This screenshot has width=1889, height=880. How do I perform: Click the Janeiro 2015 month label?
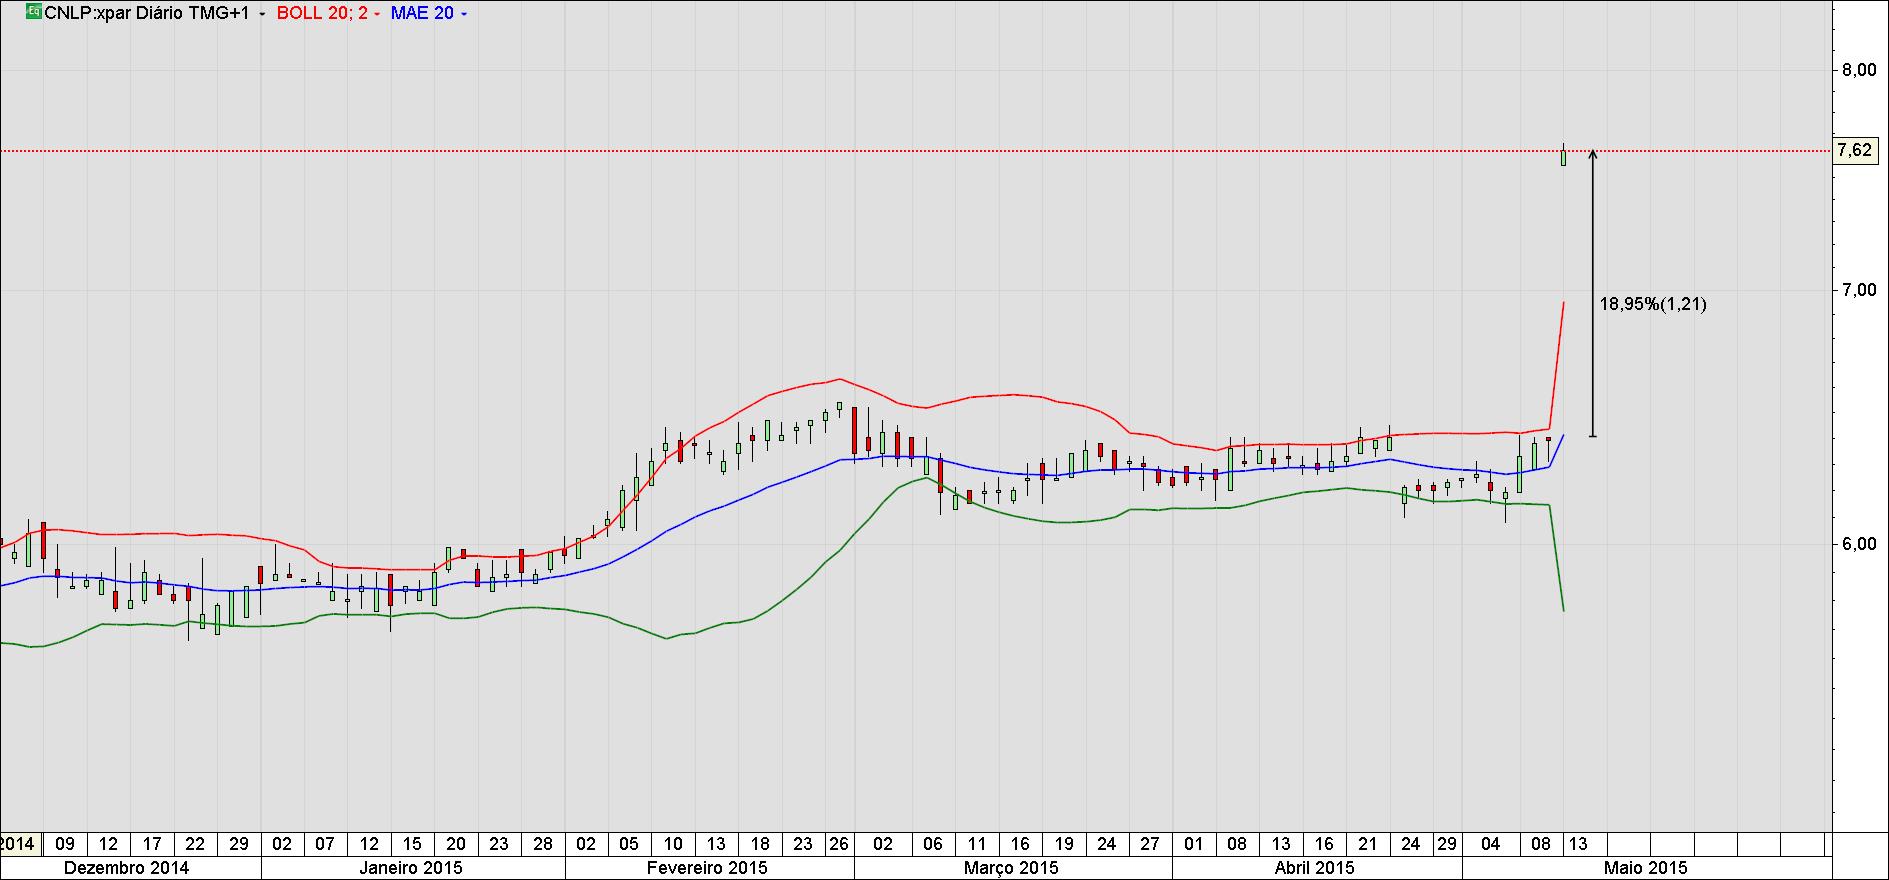411,868
